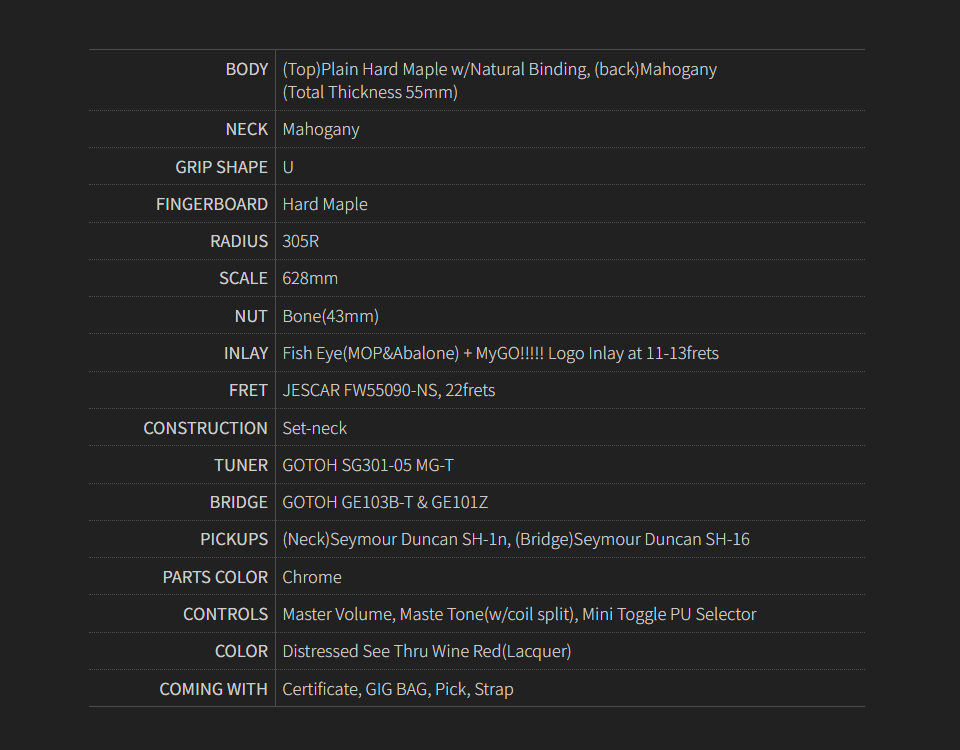960x750 pixels.
Task: Select the "Hard Maple" fingerboard value
Action: coord(325,204)
